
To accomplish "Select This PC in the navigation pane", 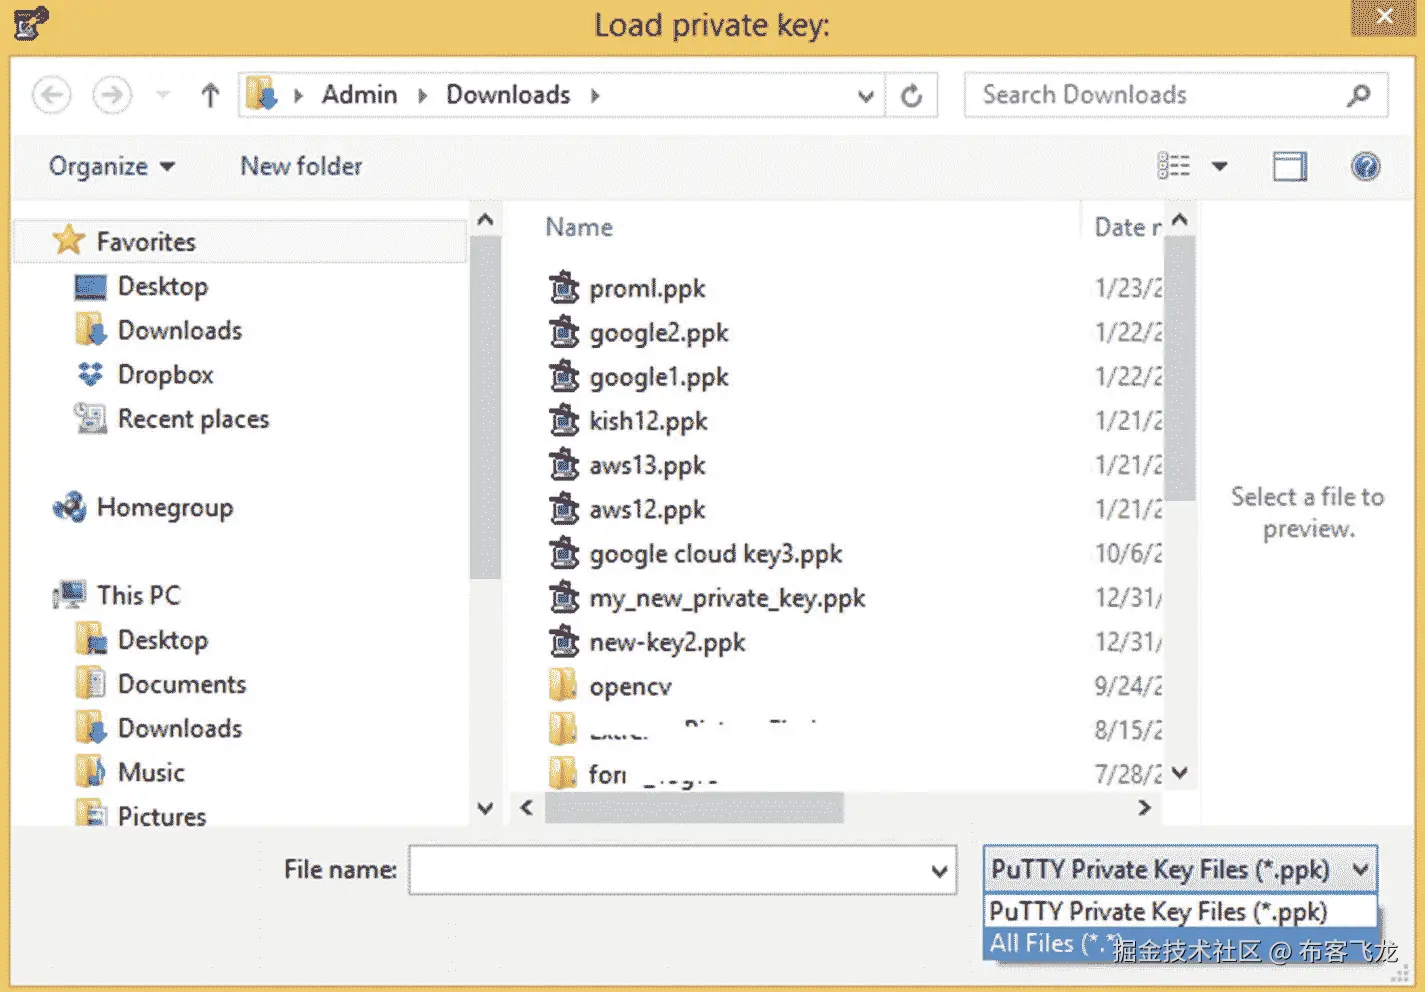I will 139,595.
